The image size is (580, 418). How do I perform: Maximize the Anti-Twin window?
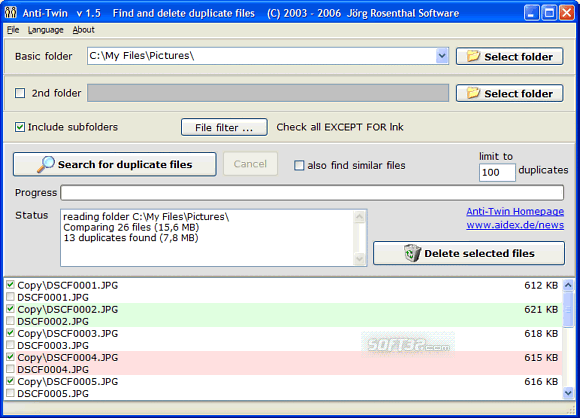(549, 13)
